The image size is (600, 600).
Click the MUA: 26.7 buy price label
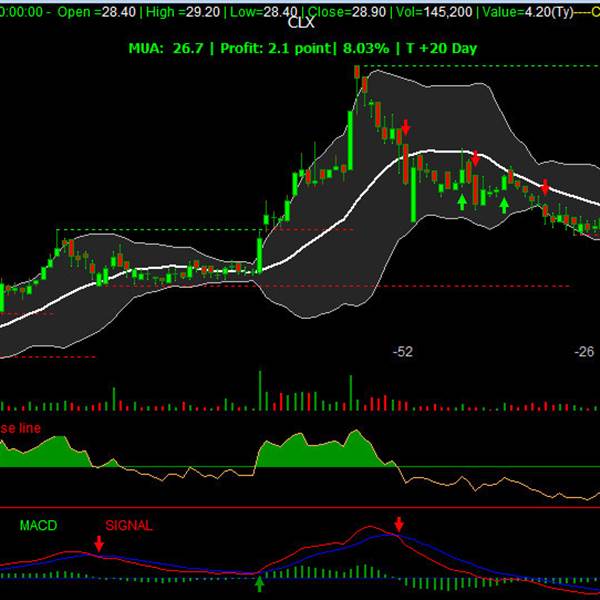(166, 49)
